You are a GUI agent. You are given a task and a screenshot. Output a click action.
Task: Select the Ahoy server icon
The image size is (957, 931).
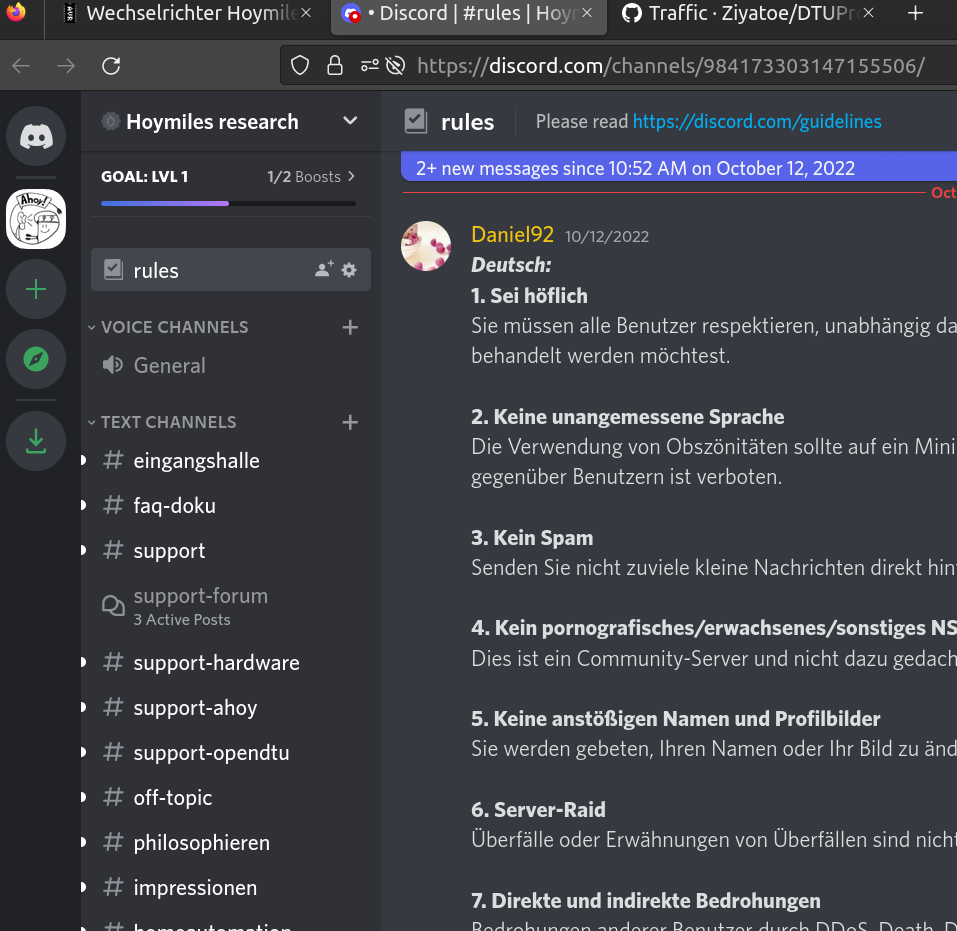pyautogui.click(x=36, y=219)
